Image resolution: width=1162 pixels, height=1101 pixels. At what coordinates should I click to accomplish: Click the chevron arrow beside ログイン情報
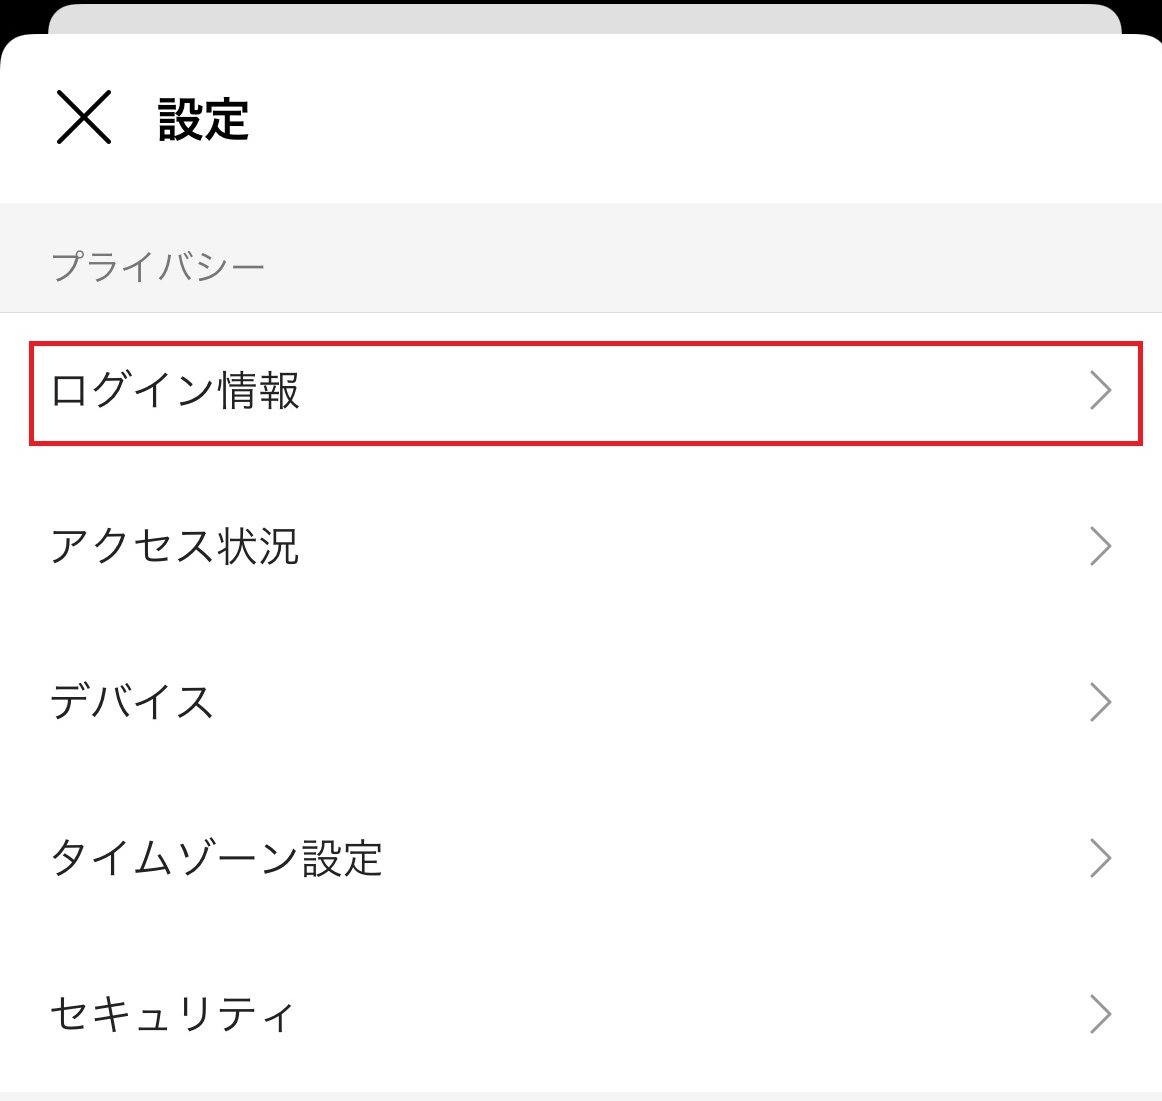point(1100,391)
